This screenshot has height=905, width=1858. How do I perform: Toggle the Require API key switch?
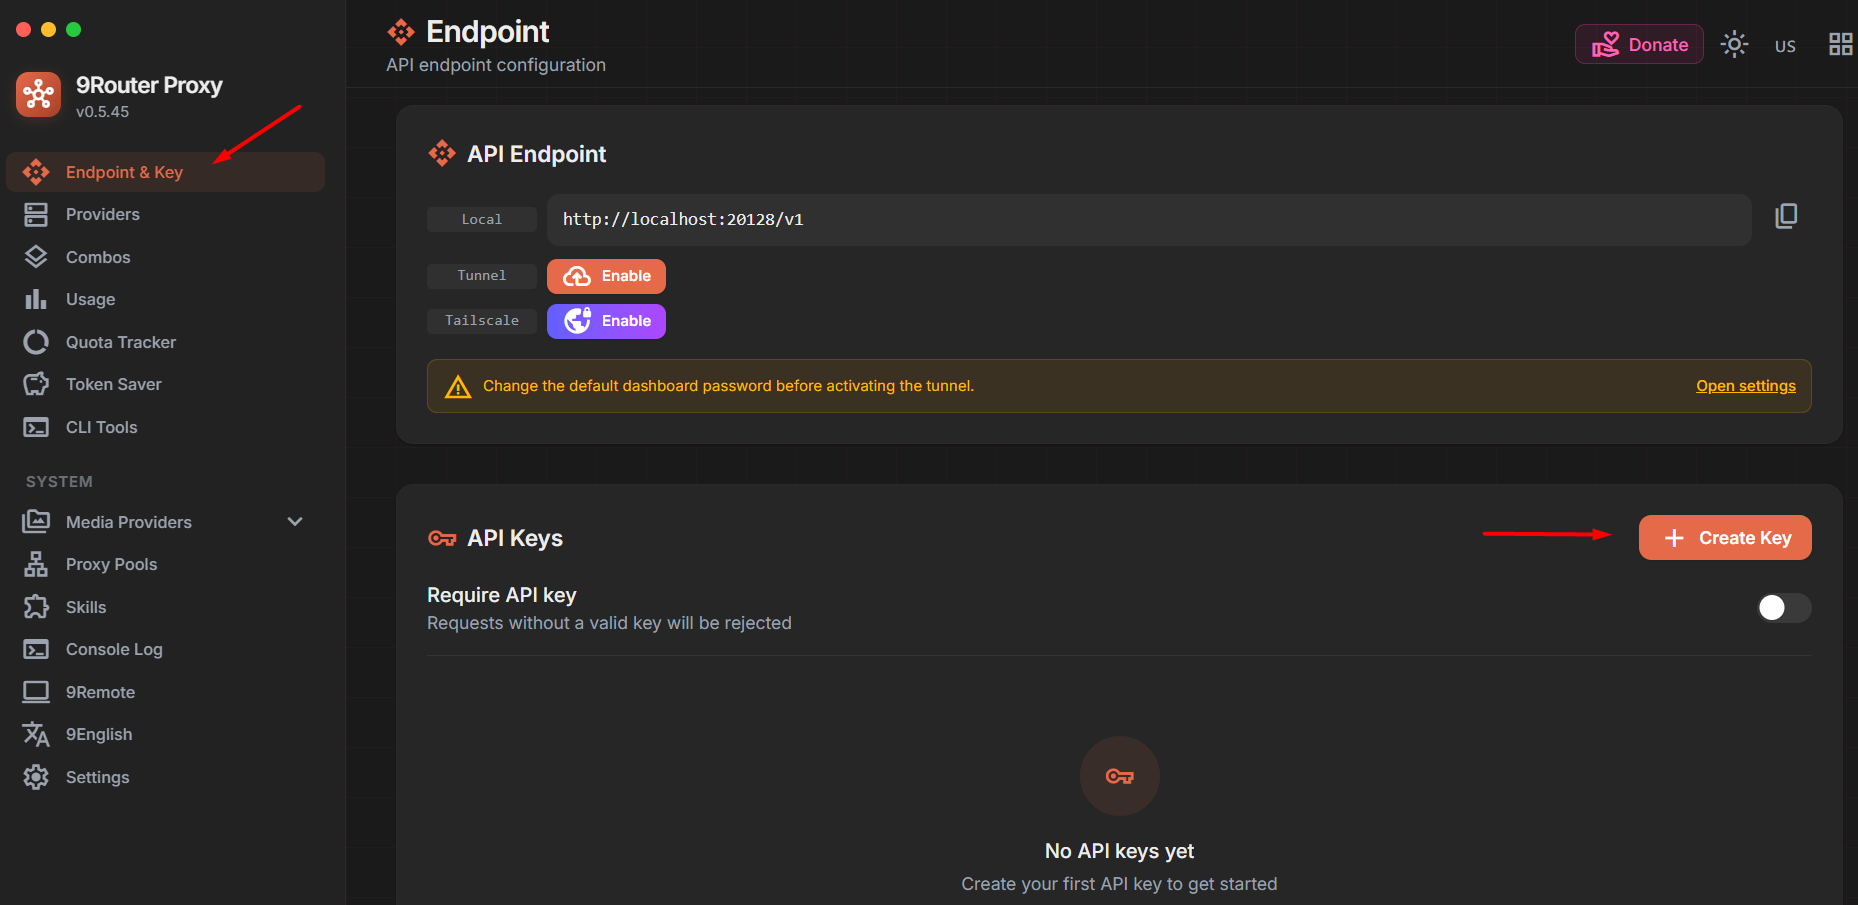1784,608
